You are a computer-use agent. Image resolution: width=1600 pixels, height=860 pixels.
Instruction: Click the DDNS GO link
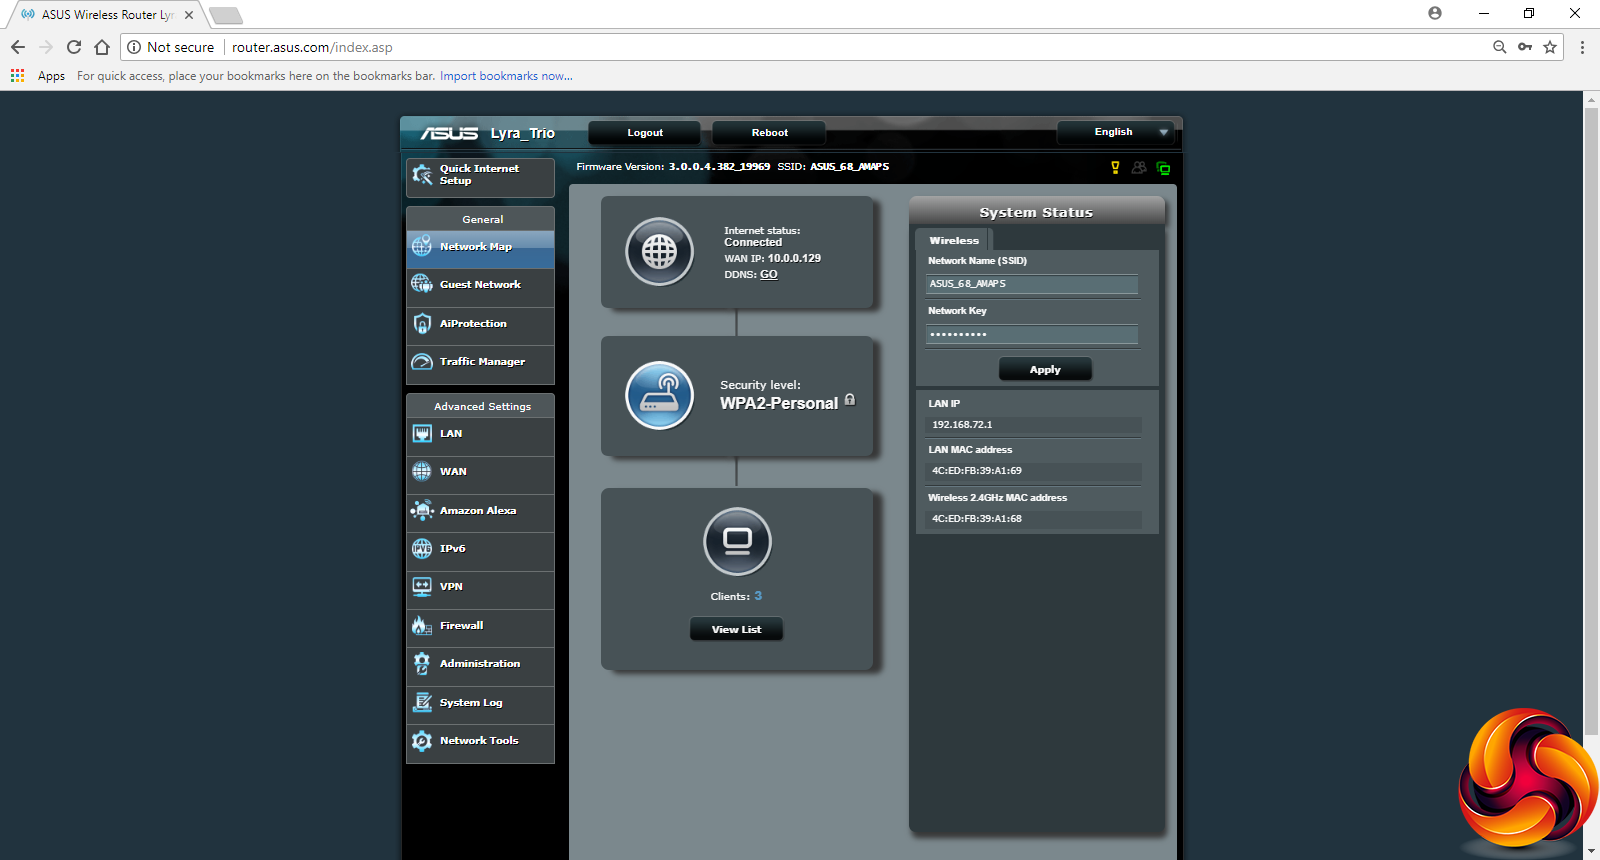(x=768, y=275)
